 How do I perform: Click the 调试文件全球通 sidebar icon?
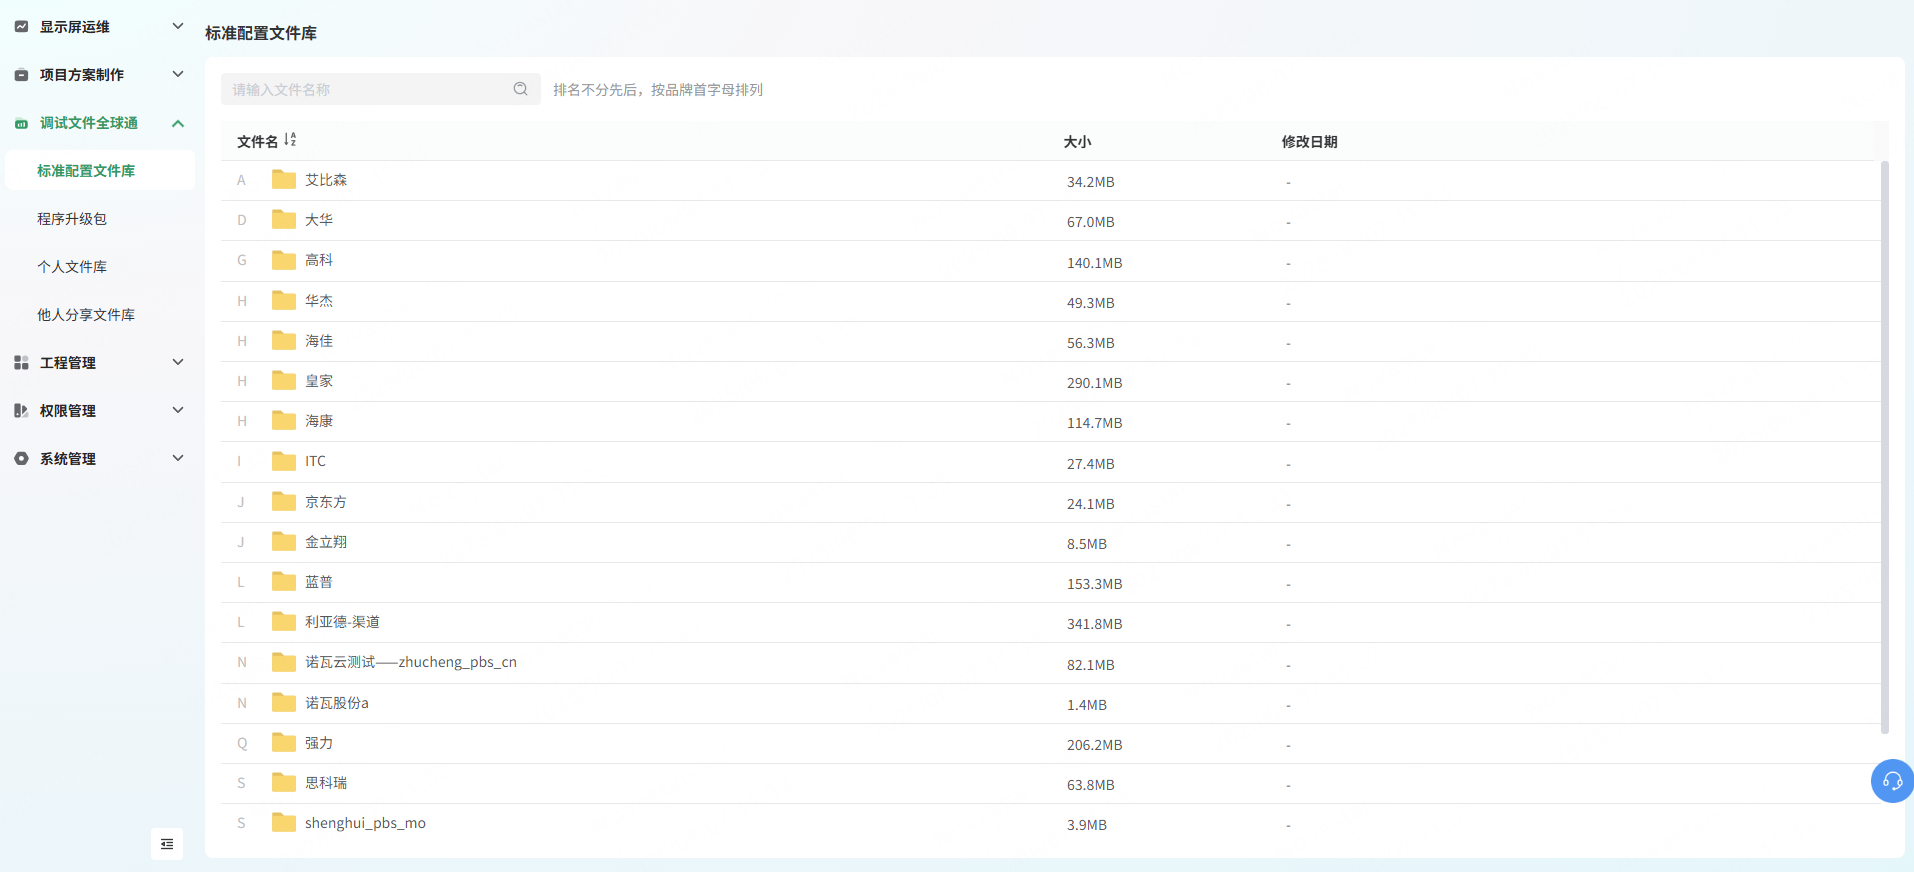pos(21,123)
